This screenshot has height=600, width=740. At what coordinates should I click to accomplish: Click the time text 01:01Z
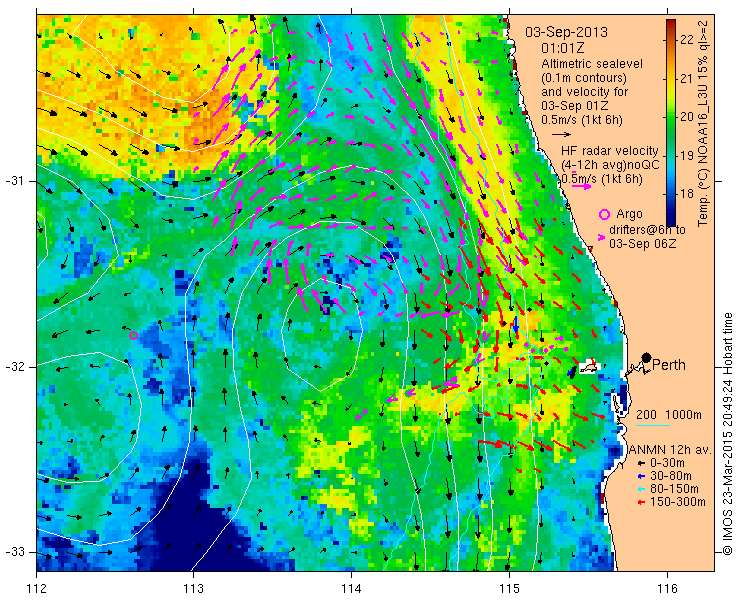click(x=563, y=48)
